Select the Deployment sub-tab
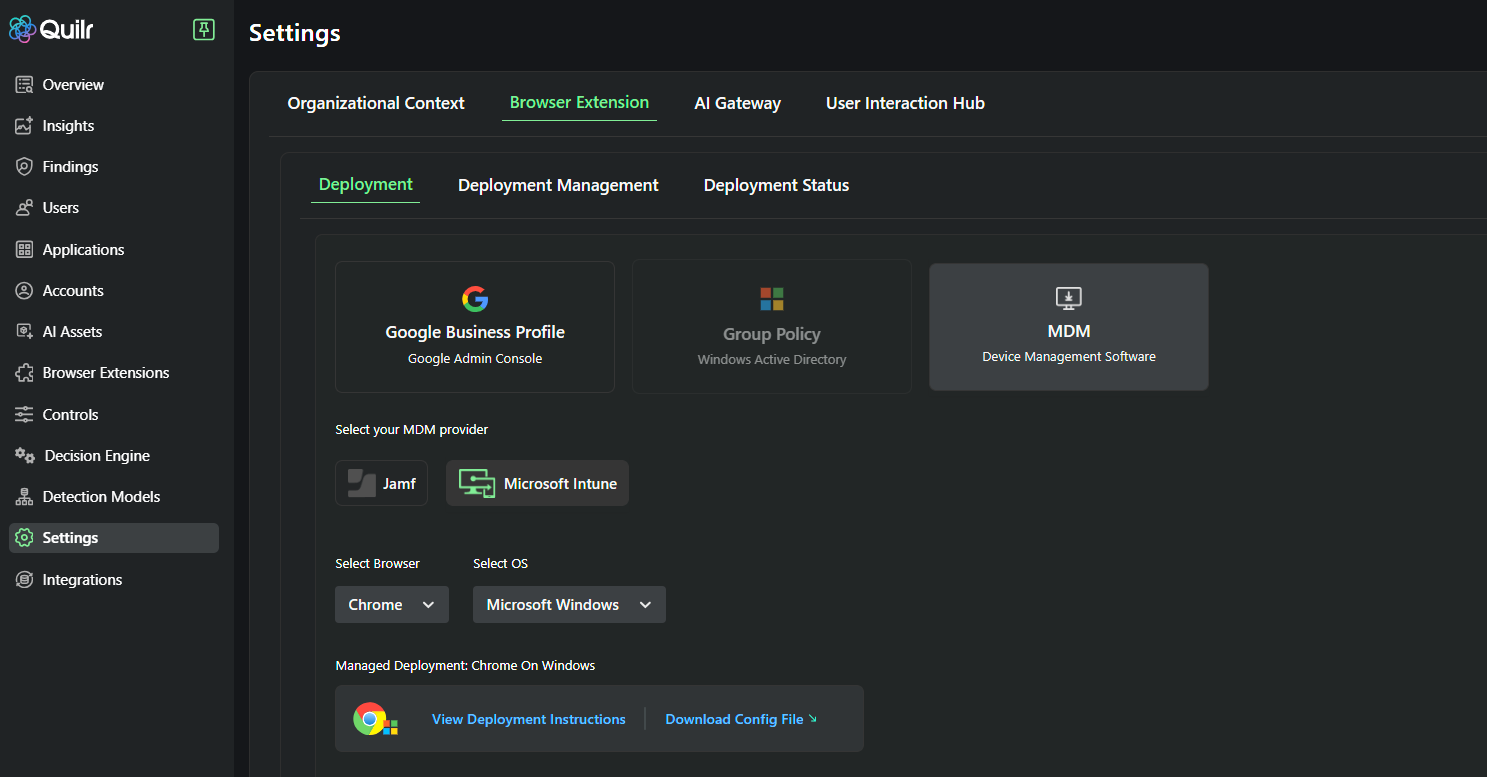The width and height of the screenshot is (1487, 777). coord(366,185)
